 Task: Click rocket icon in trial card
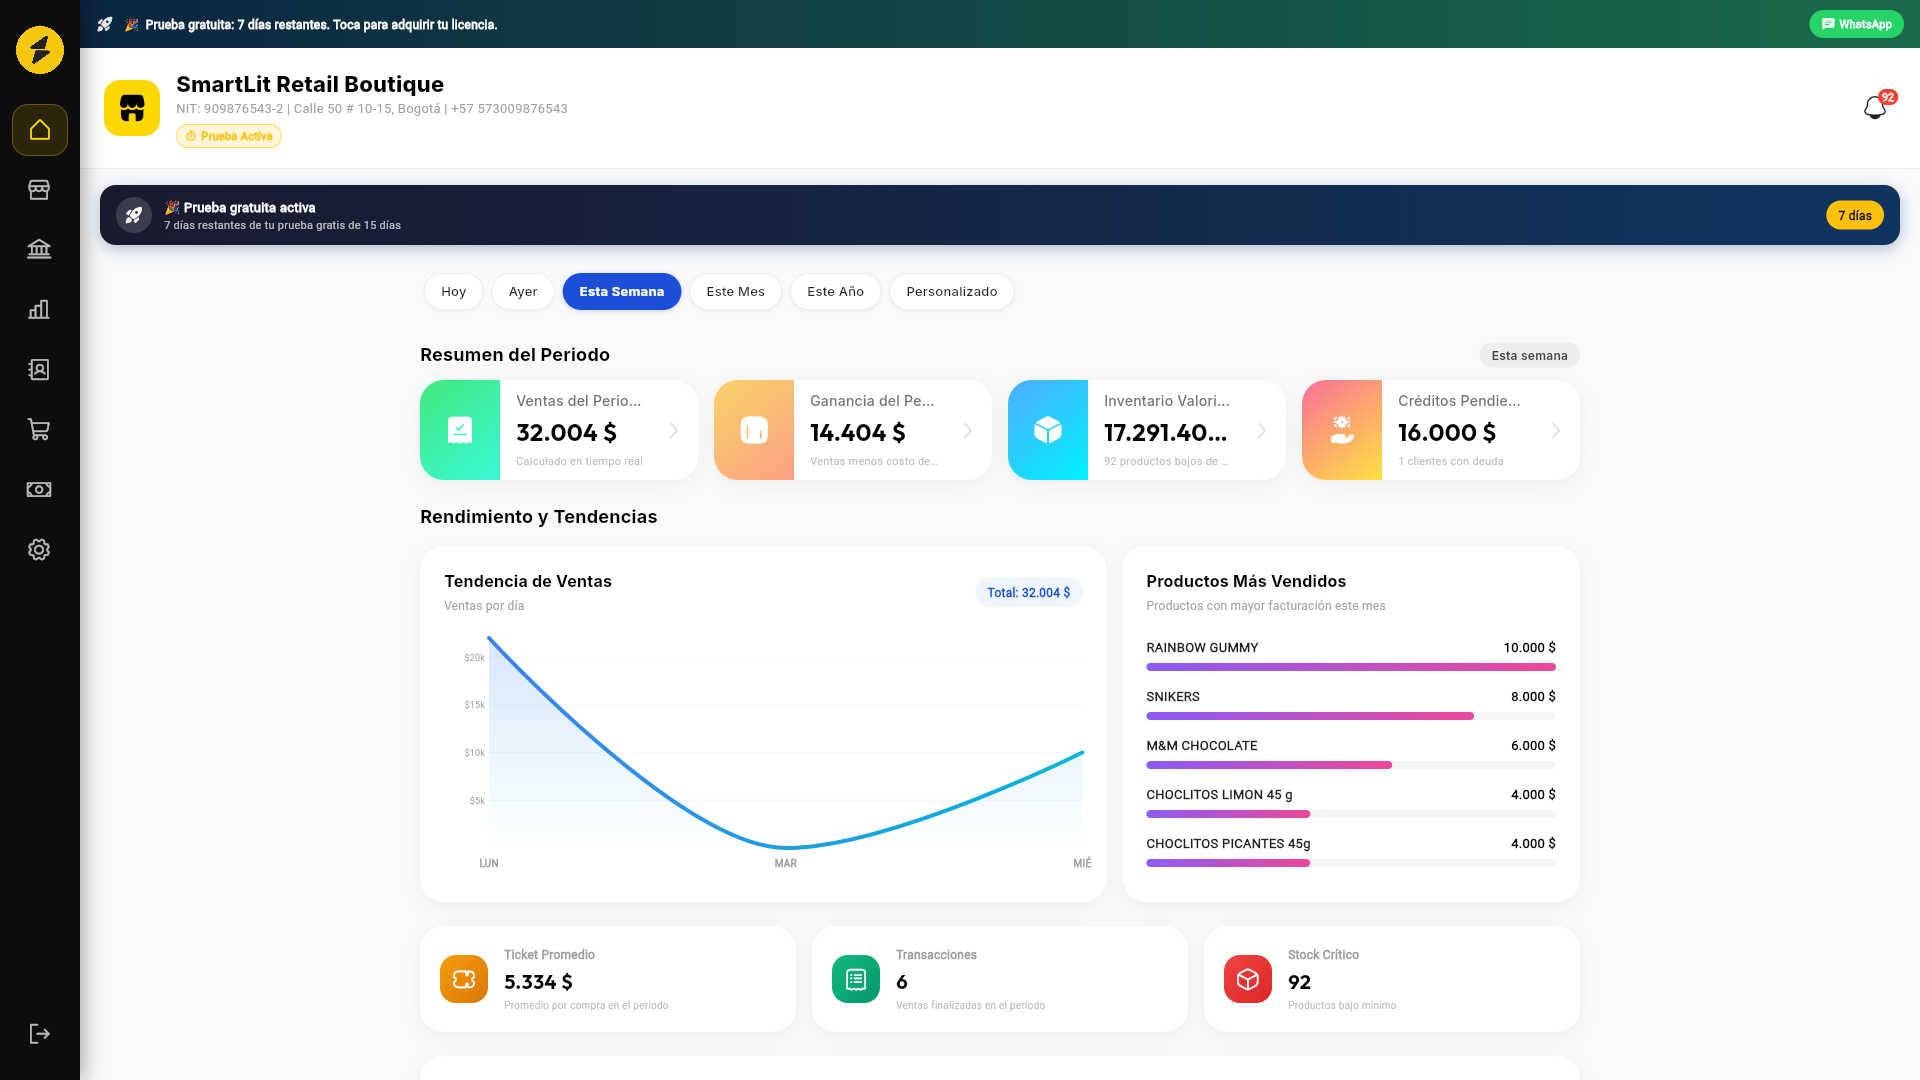(134, 215)
